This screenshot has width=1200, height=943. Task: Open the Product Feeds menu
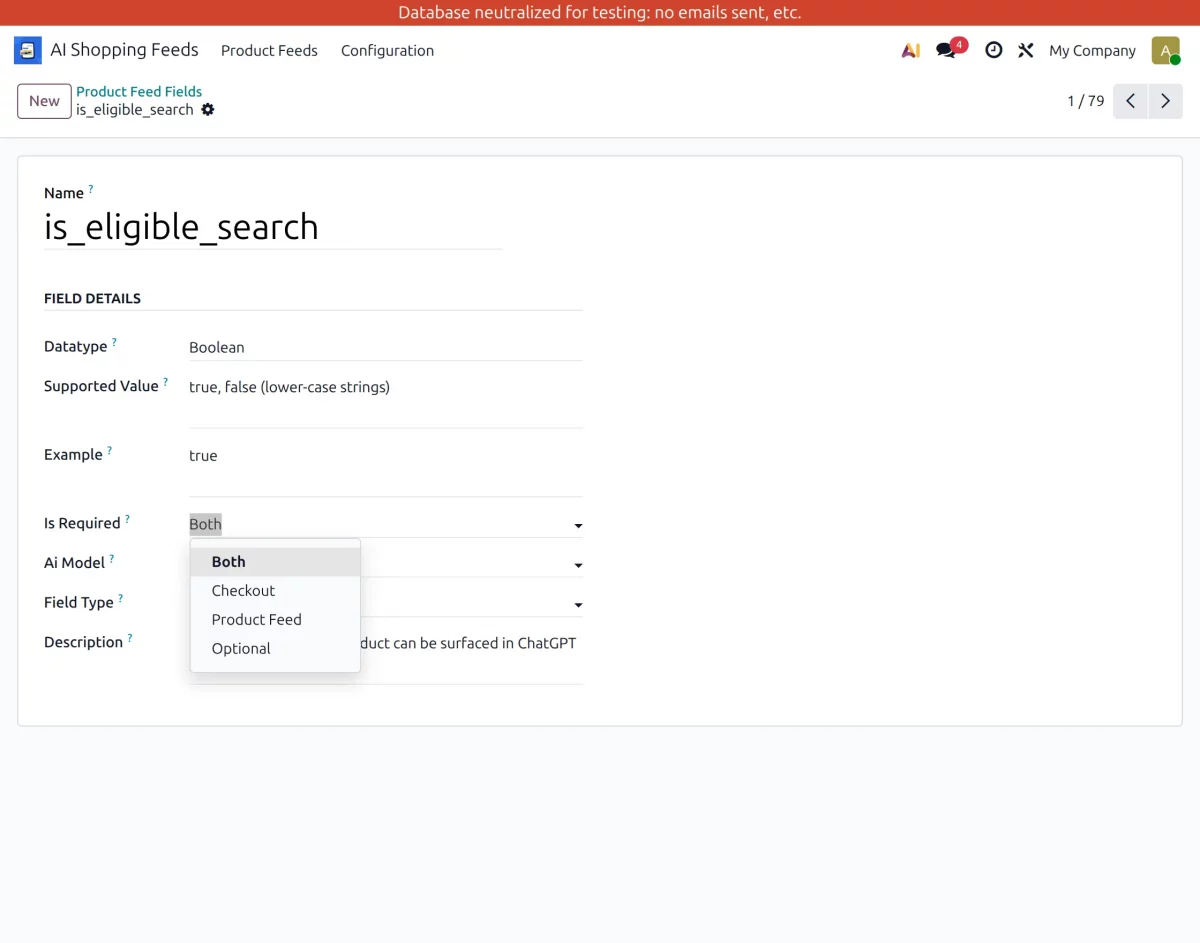[269, 50]
